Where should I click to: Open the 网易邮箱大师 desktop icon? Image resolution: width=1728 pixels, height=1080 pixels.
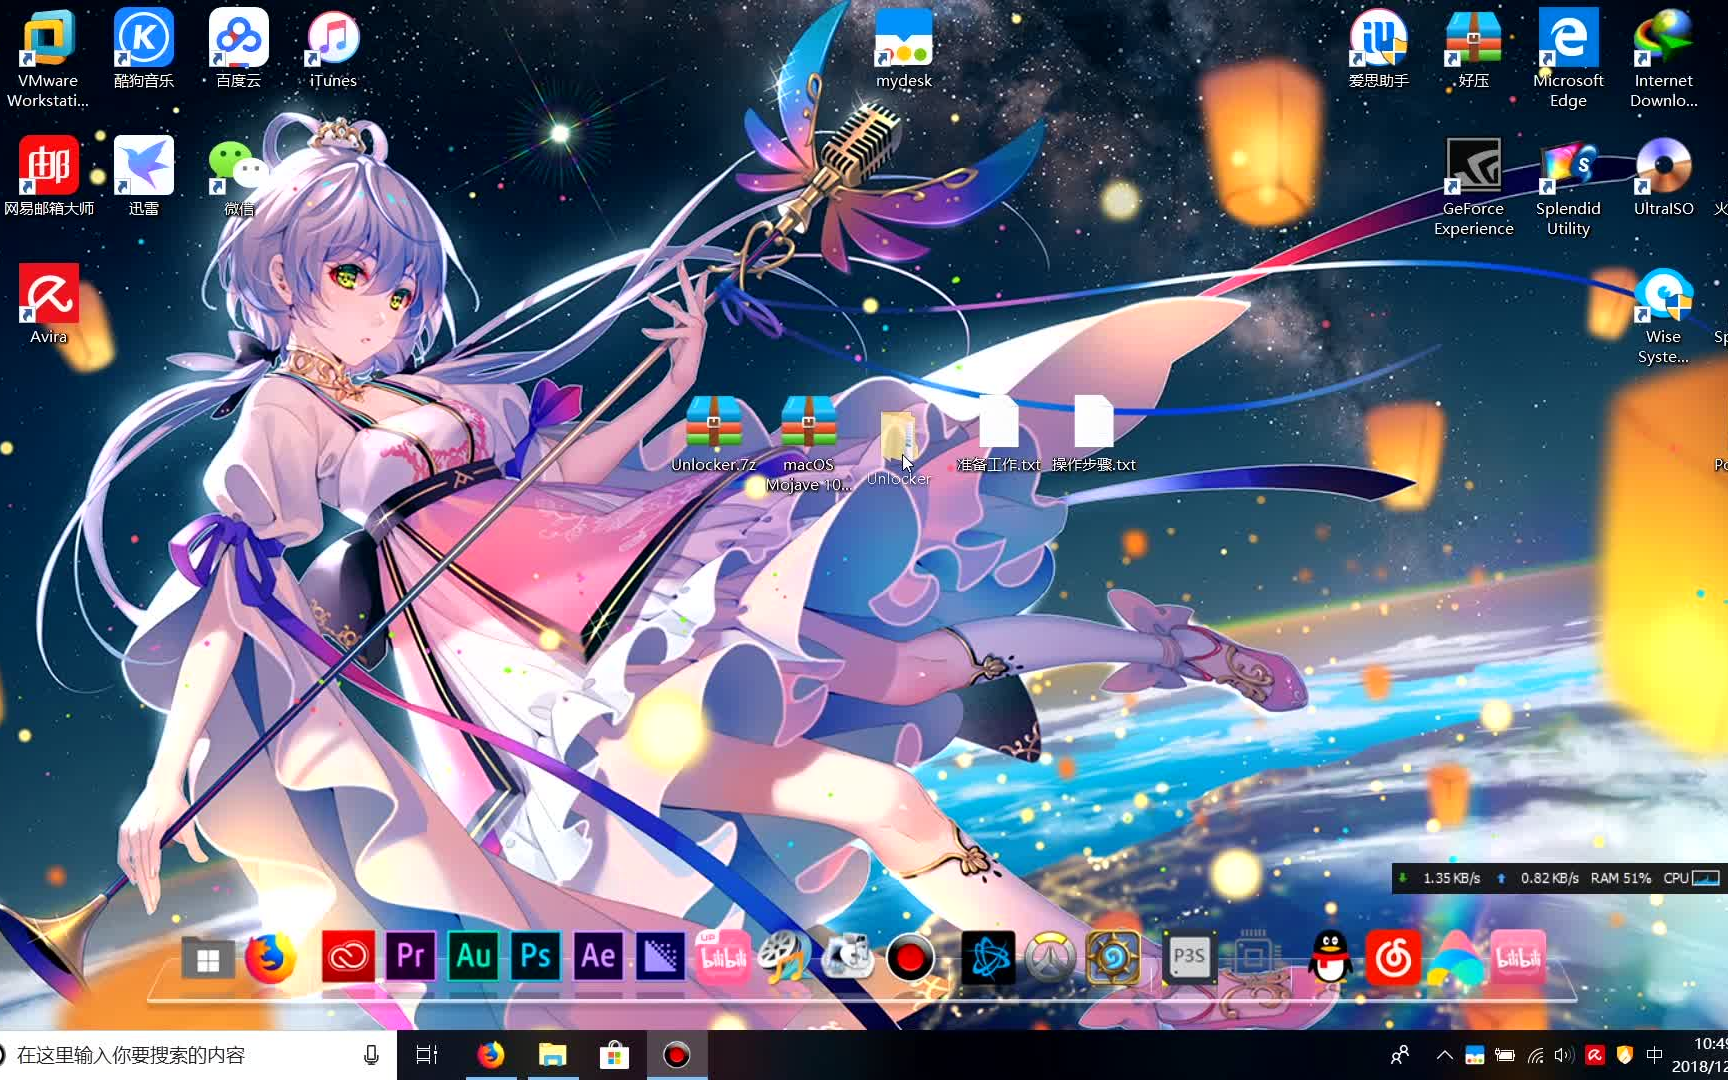(x=48, y=176)
